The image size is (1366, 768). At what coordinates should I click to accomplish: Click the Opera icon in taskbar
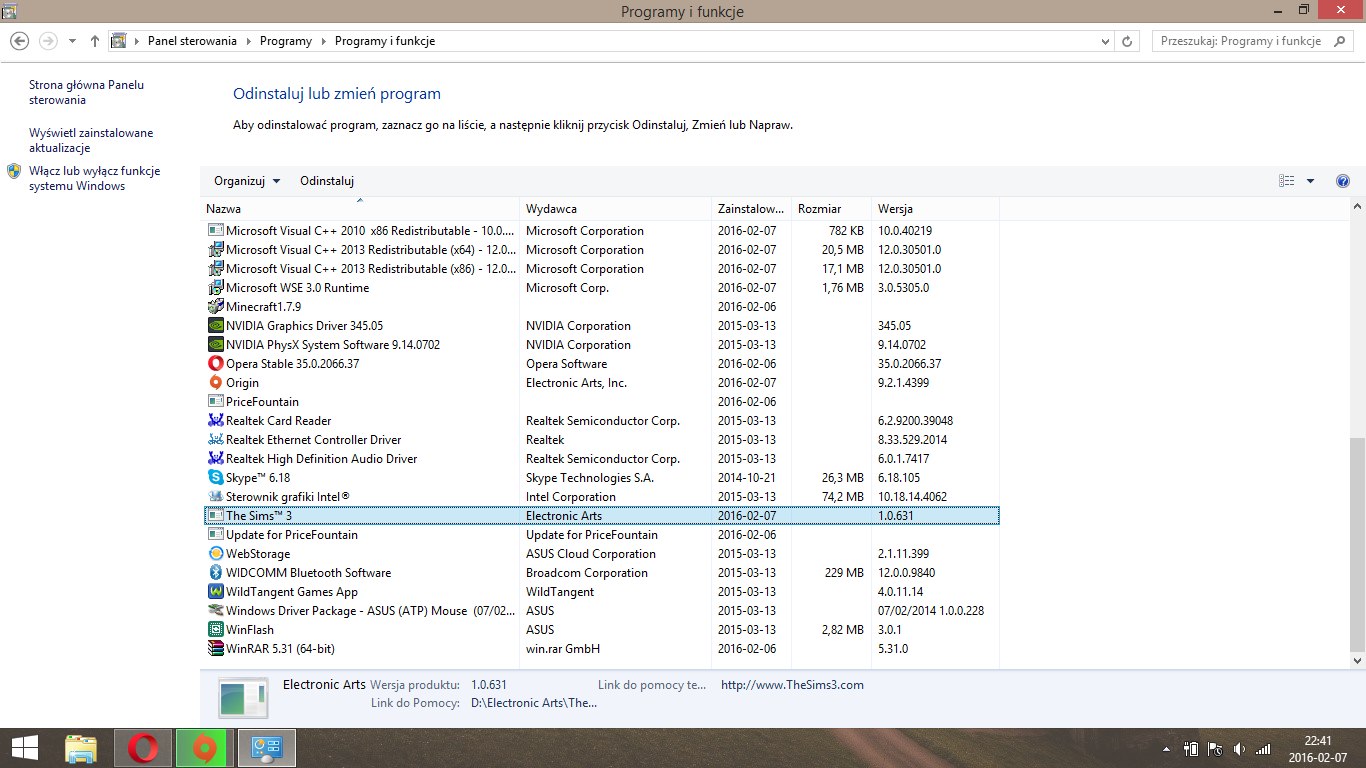pyautogui.click(x=143, y=748)
